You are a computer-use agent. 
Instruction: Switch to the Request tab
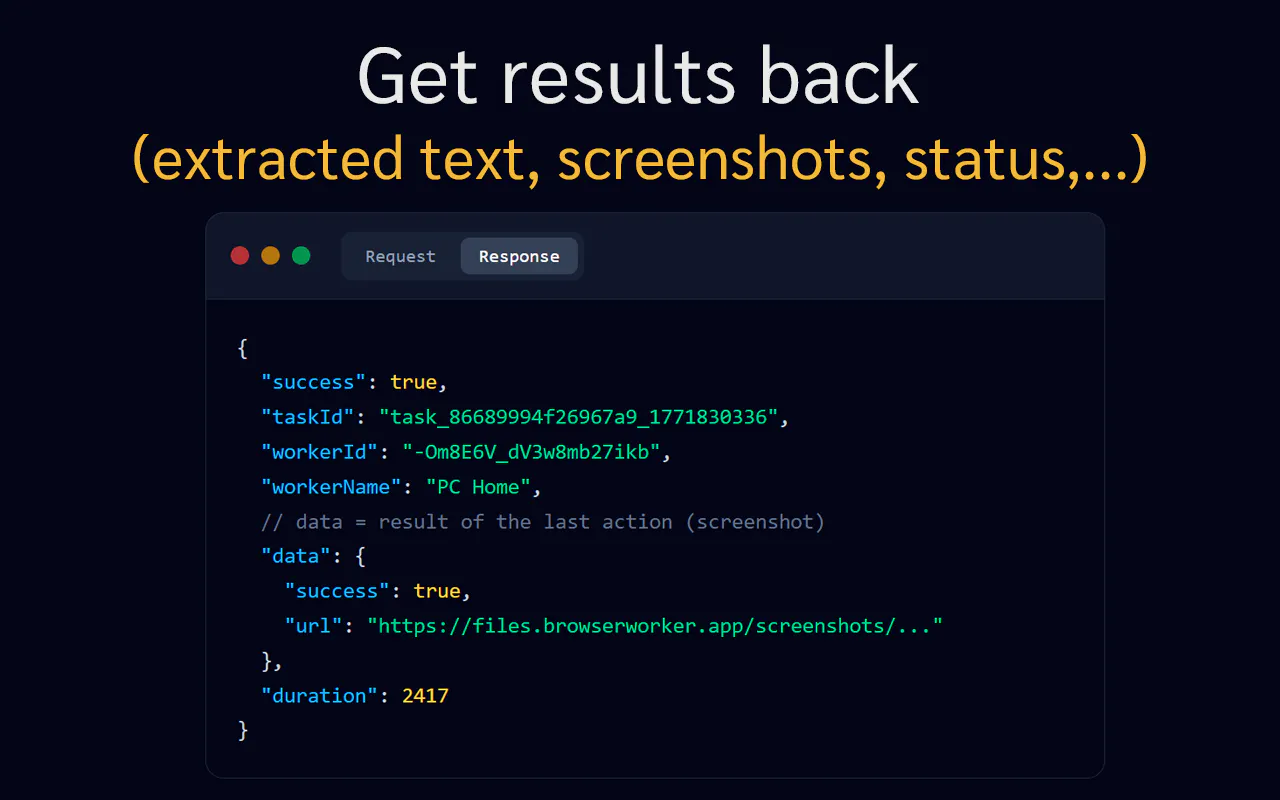400,256
